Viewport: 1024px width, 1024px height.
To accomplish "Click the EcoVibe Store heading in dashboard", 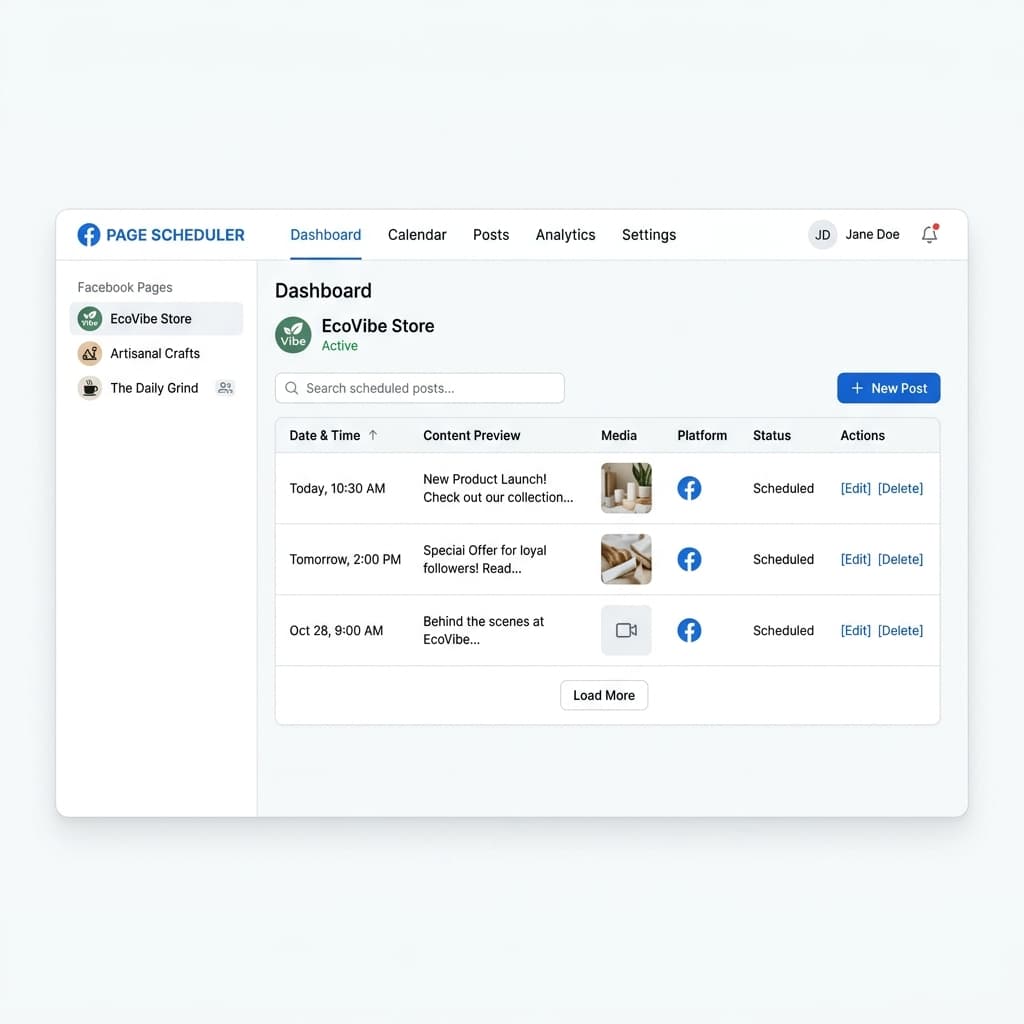I will coord(377,326).
